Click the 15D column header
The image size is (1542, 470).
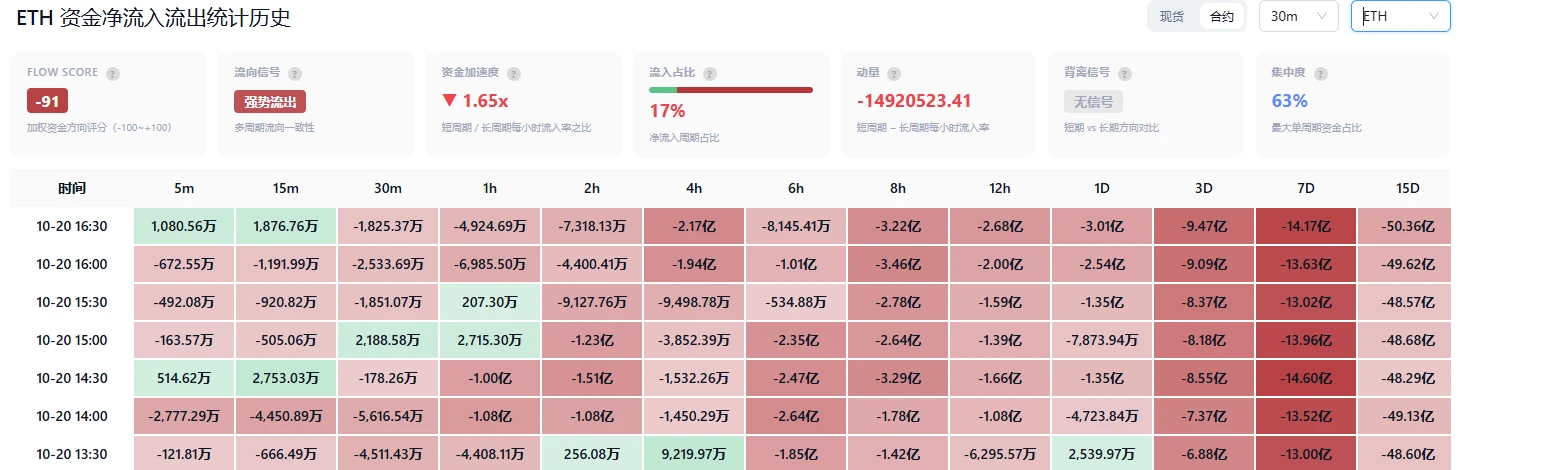pyautogui.click(x=1408, y=188)
